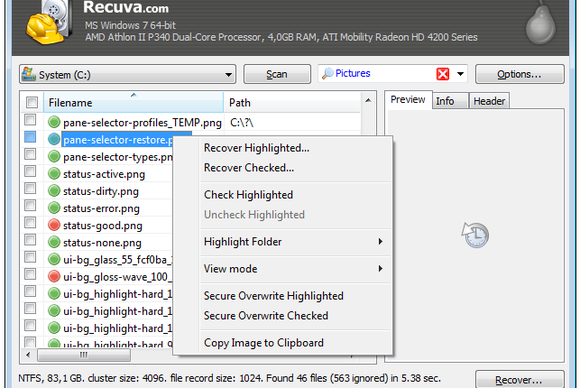
Task: Check the box for pane-selector-profiles_TEMP.png
Action: (x=30, y=120)
